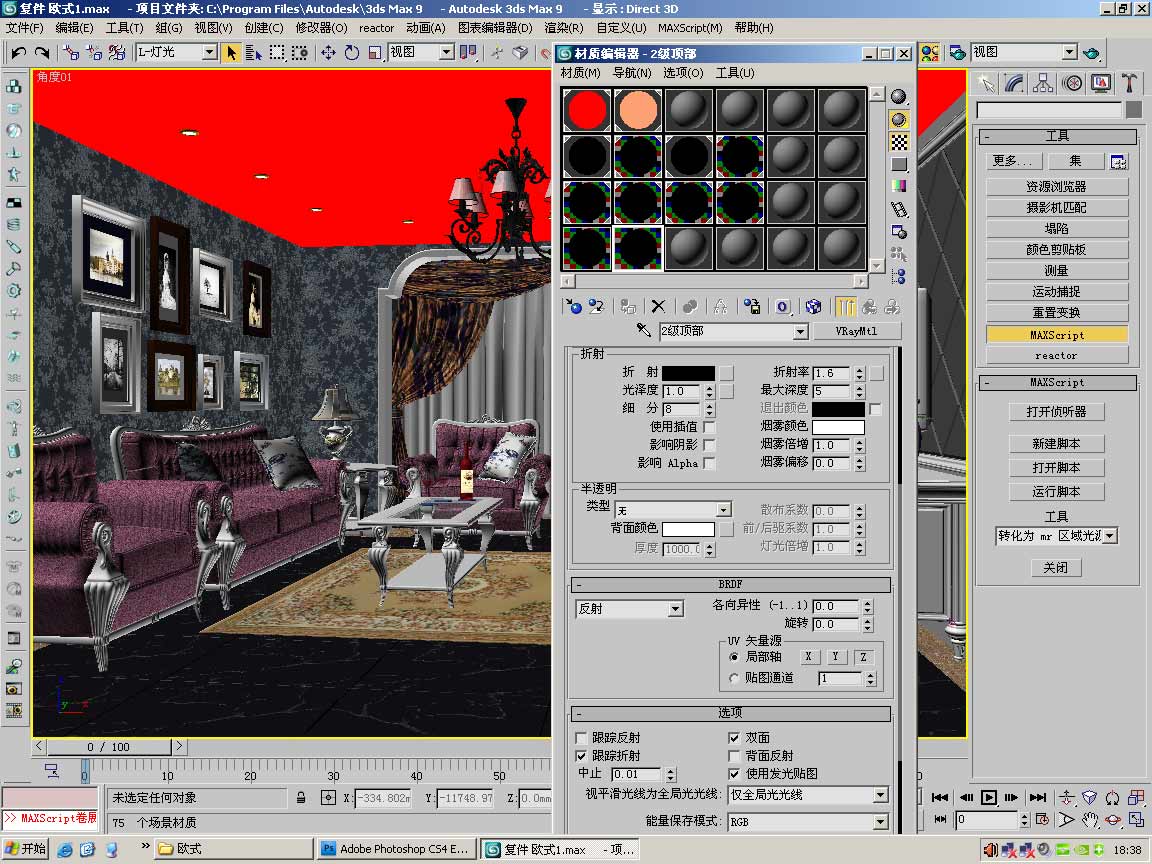Viewport: 1152px width, 864px height.
Task: Click Get Material in material editor toolbar
Action: point(573,307)
